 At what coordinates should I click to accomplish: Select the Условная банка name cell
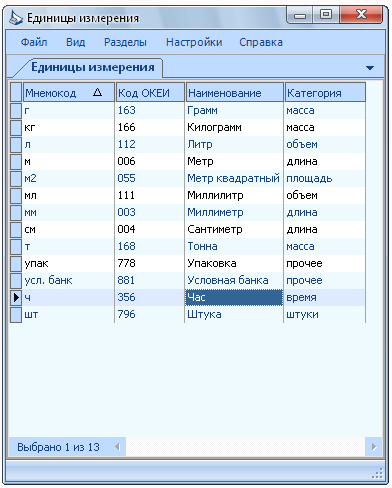(x=234, y=280)
